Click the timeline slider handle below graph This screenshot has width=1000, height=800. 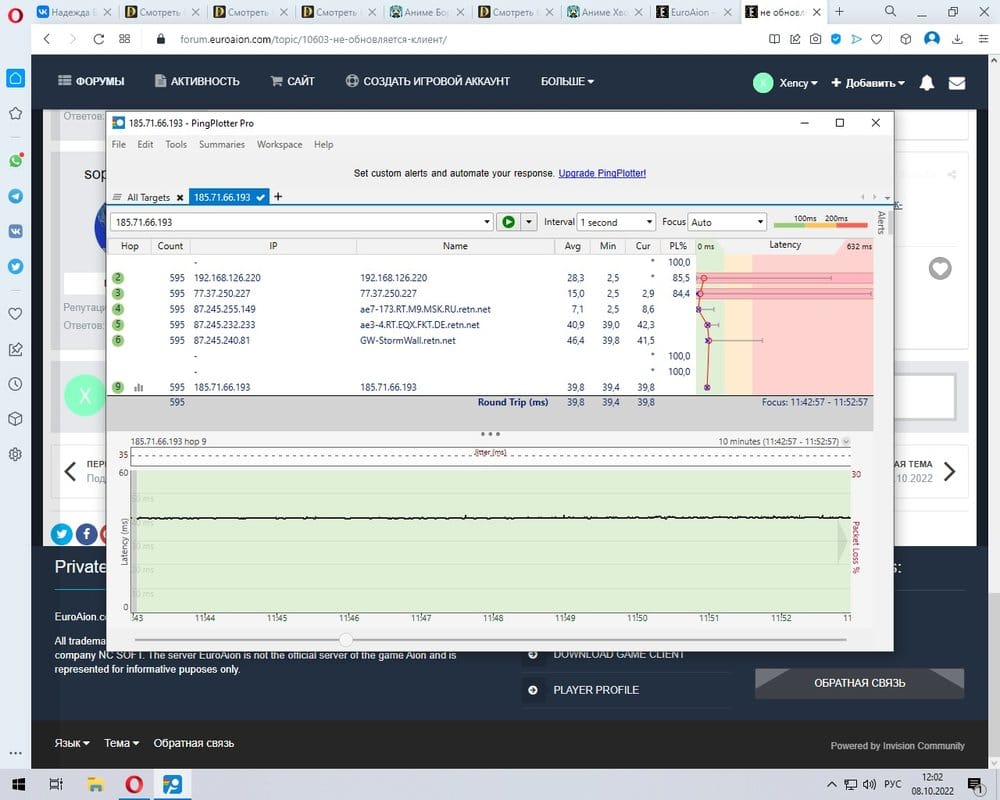click(x=345, y=639)
